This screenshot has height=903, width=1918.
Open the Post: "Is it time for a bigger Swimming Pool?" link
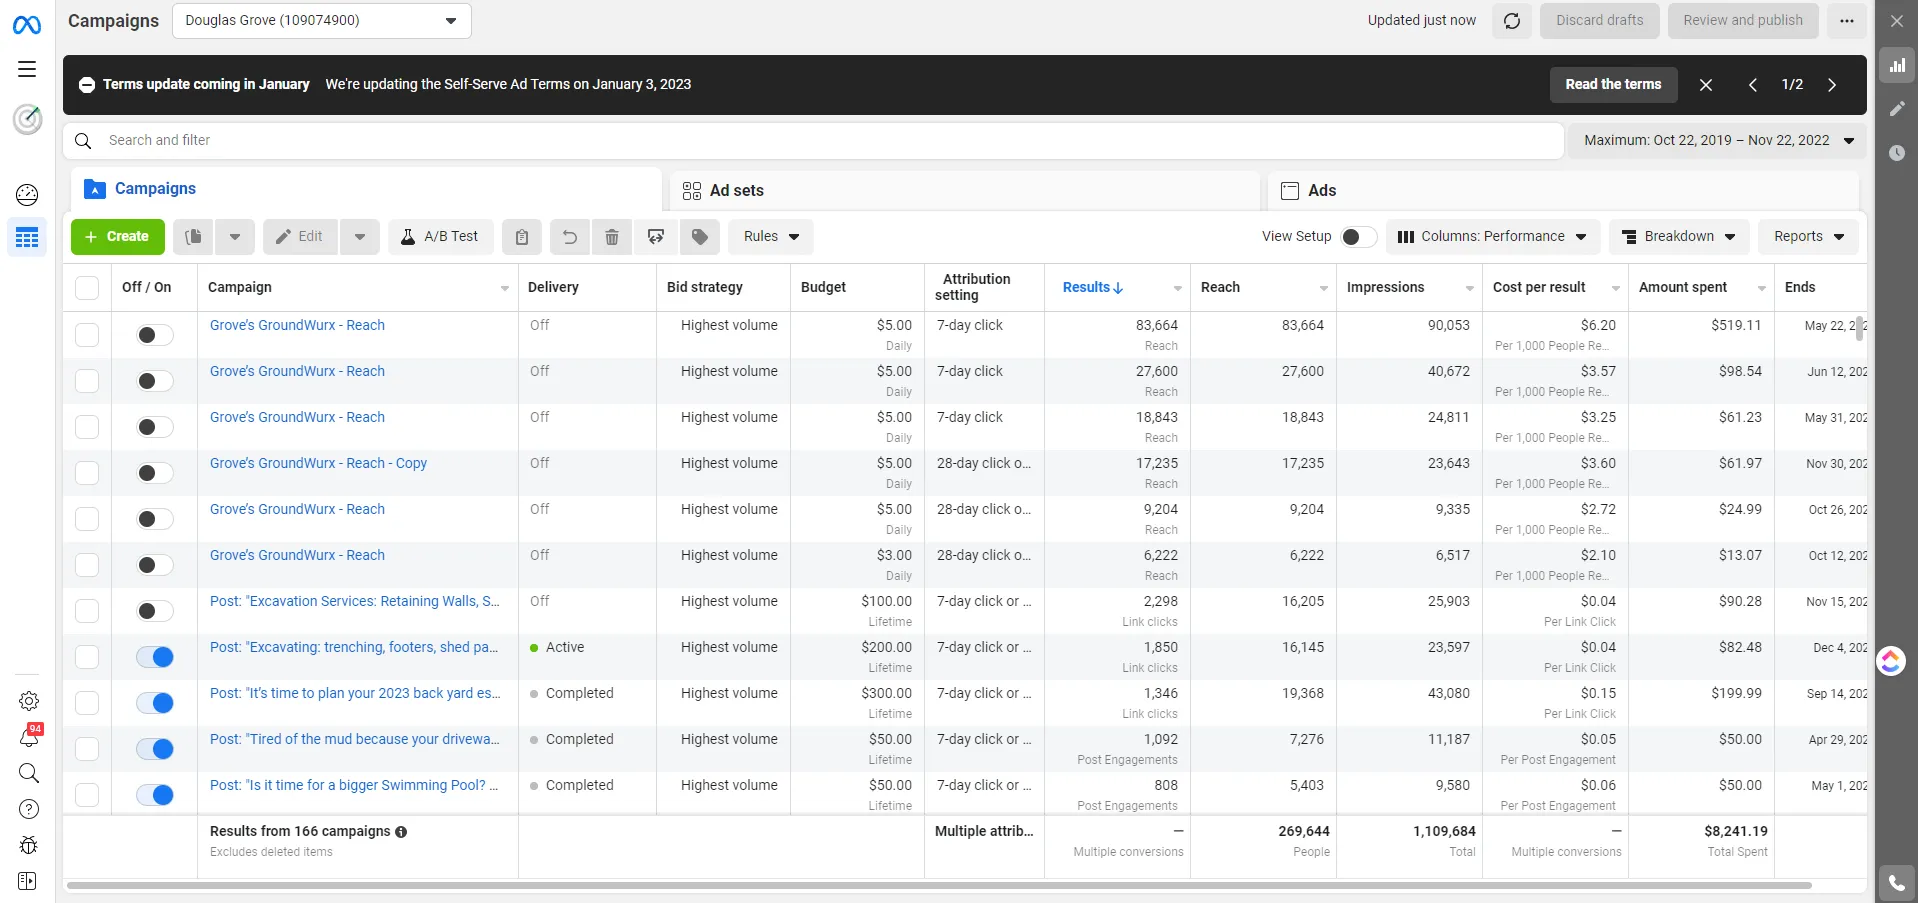point(354,785)
